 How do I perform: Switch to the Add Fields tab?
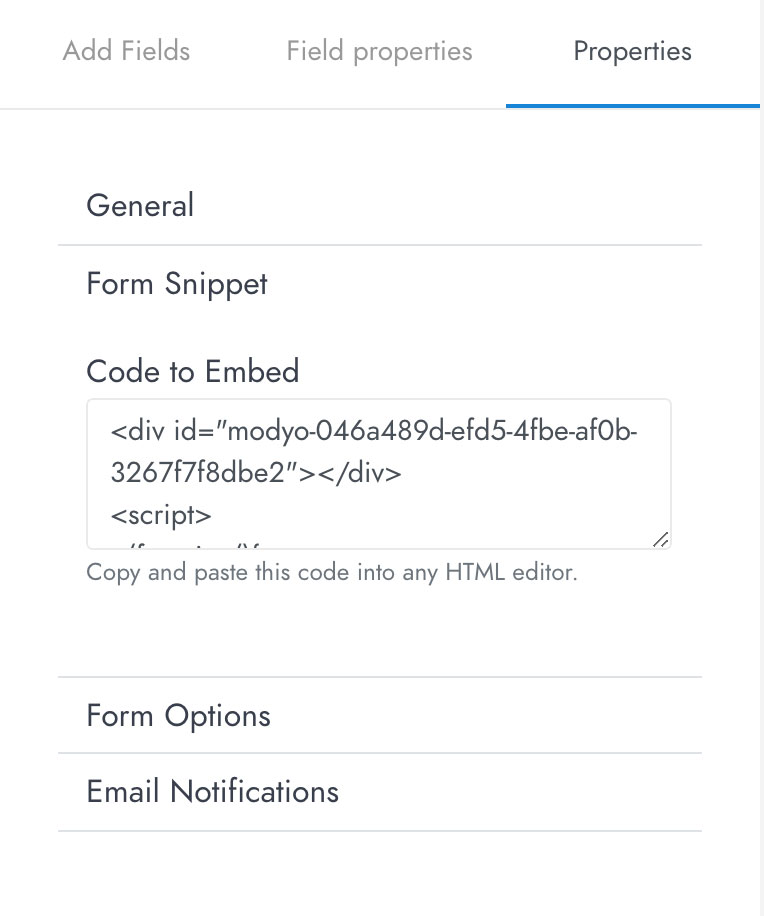[x=126, y=51]
